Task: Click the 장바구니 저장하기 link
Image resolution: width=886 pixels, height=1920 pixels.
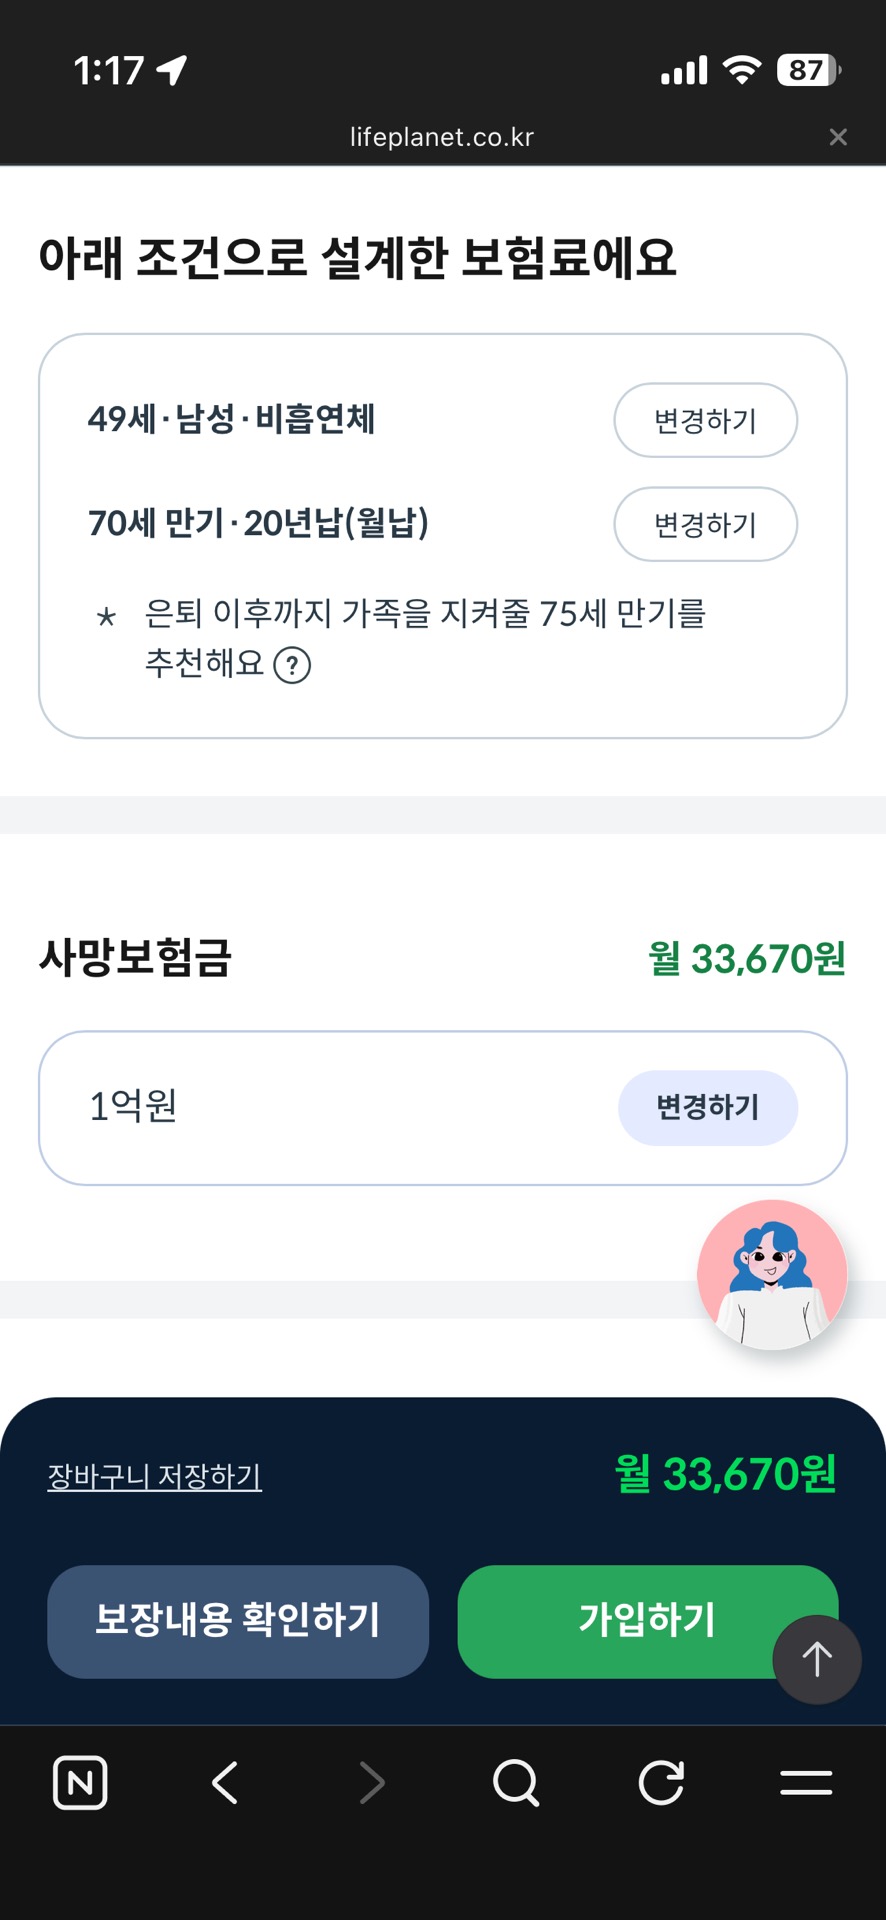Action: [155, 1476]
